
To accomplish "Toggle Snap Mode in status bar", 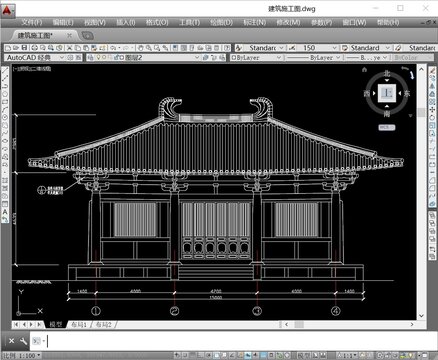I will (185, 355).
